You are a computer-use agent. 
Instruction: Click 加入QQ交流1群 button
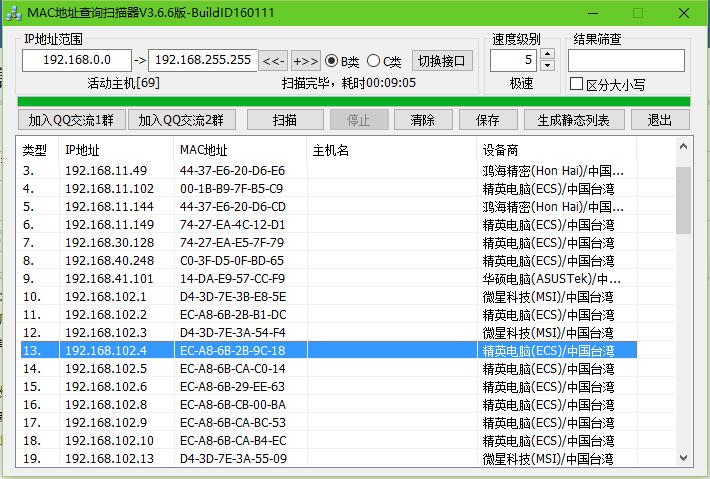[x=72, y=120]
